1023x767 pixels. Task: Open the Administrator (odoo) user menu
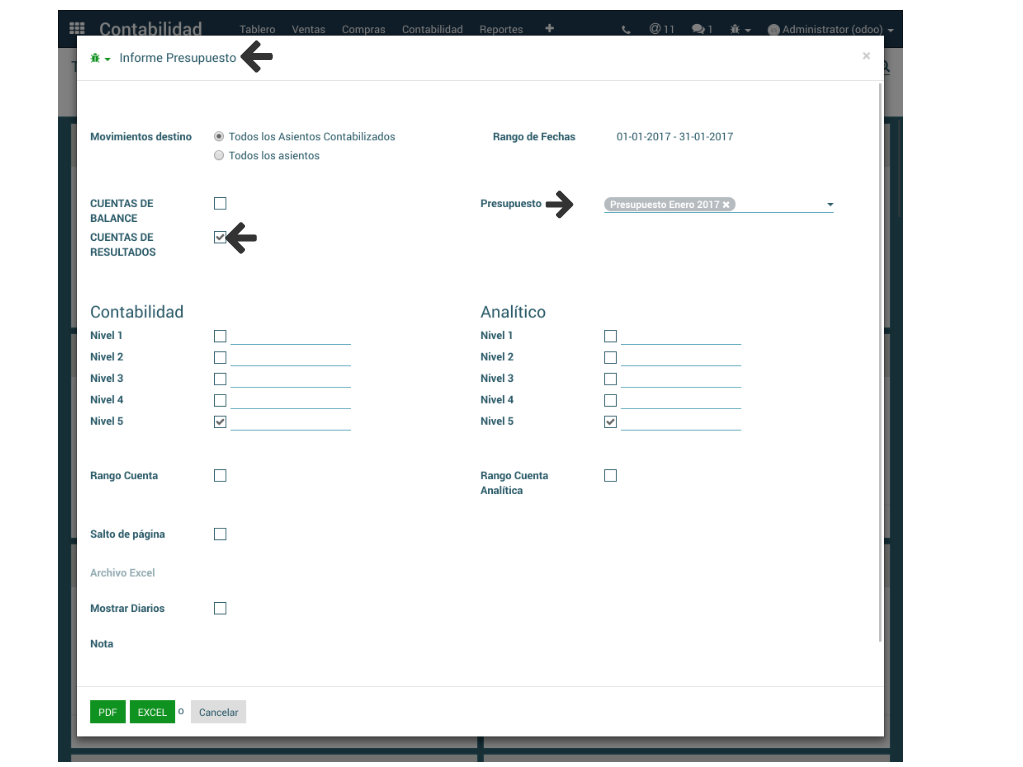[830, 30]
